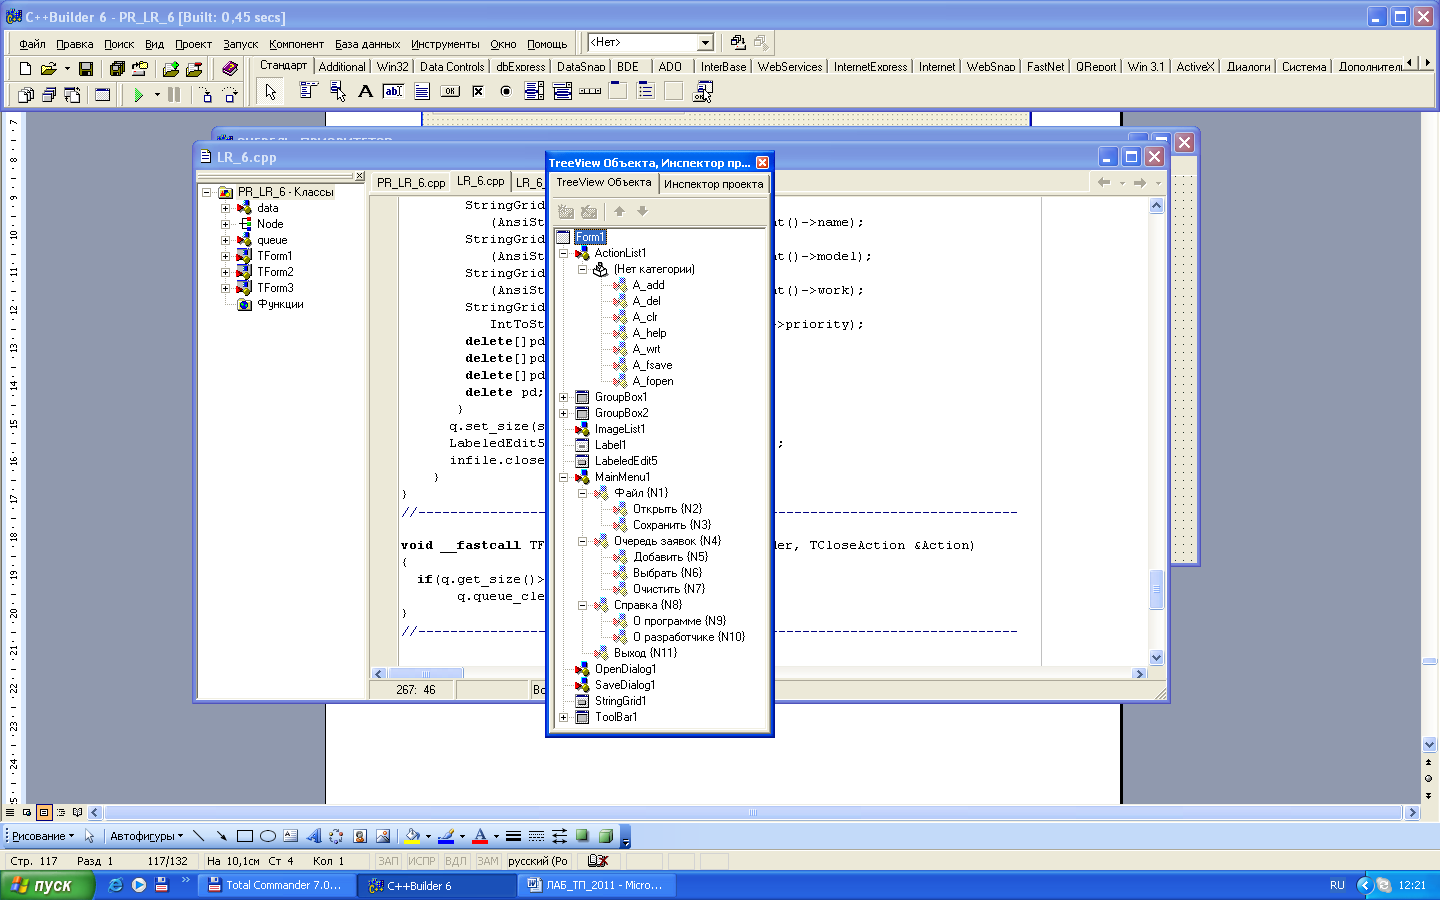The width and height of the screenshot is (1440, 900).
Task: Open the Файл menu
Action: pos(32,44)
